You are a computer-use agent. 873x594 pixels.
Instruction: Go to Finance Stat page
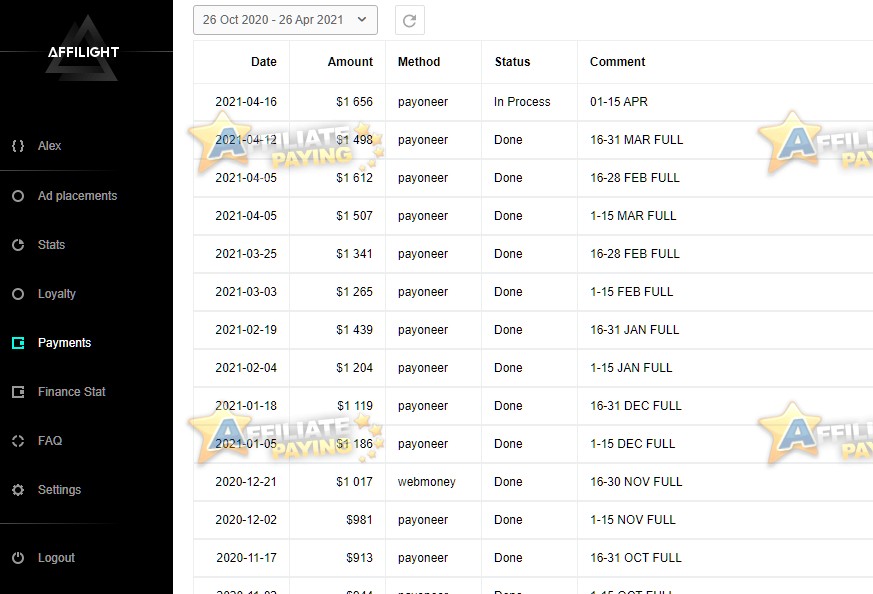(71, 392)
